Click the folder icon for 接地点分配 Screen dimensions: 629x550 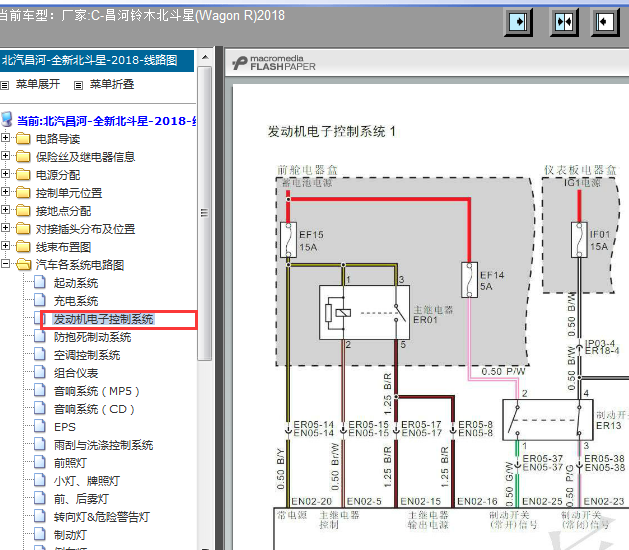click(23, 211)
